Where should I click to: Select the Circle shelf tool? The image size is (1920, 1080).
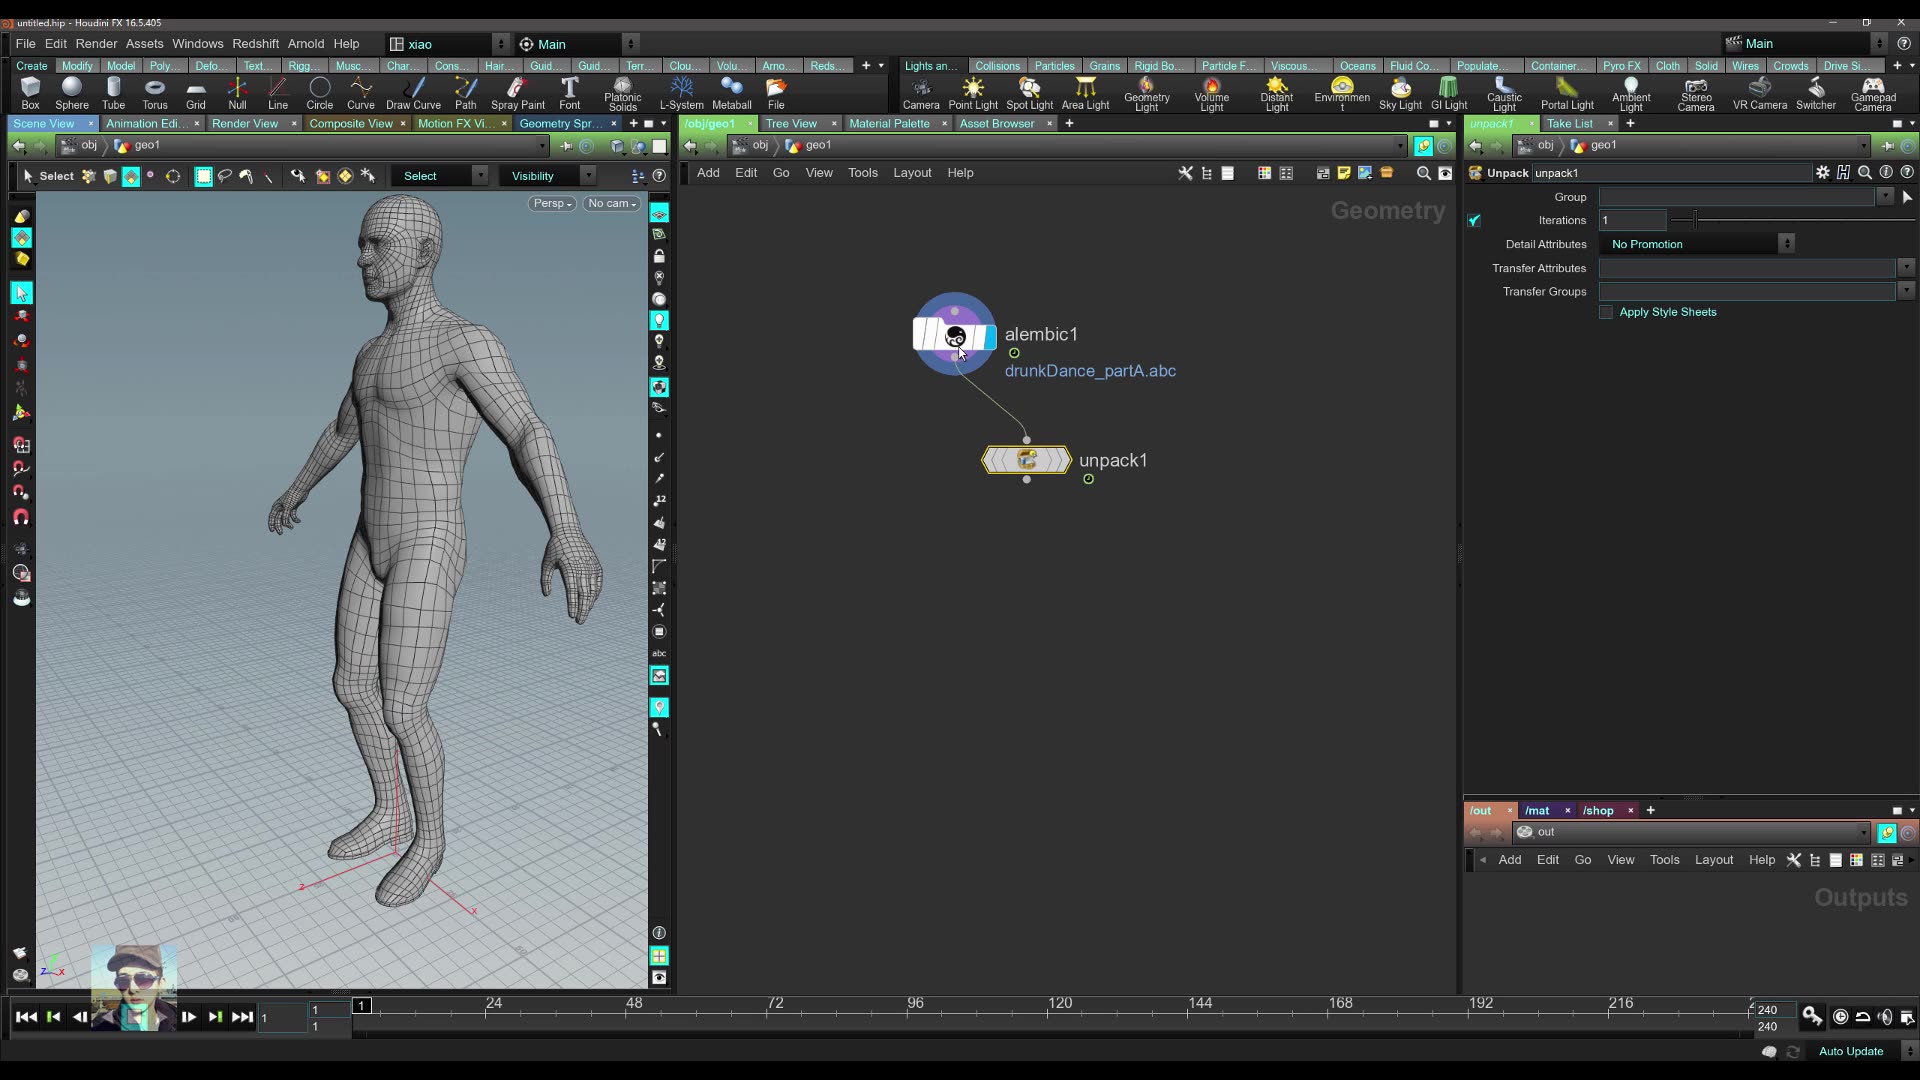(319, 93)
